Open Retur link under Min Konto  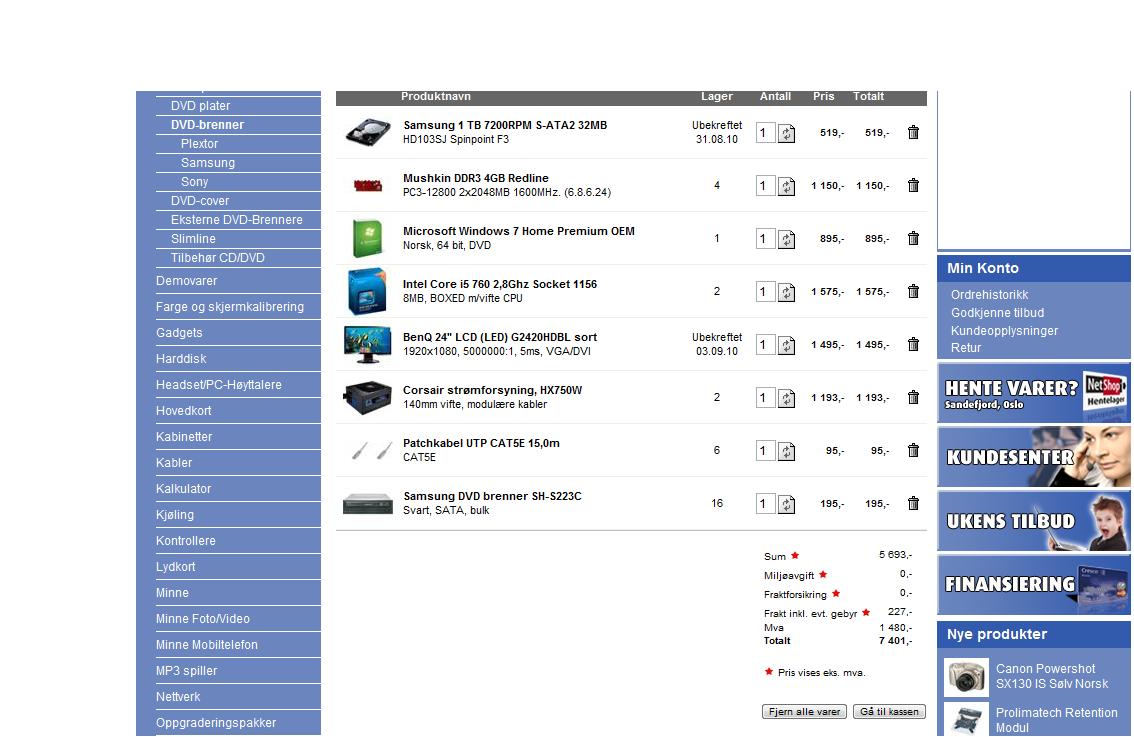coord(966,347)
